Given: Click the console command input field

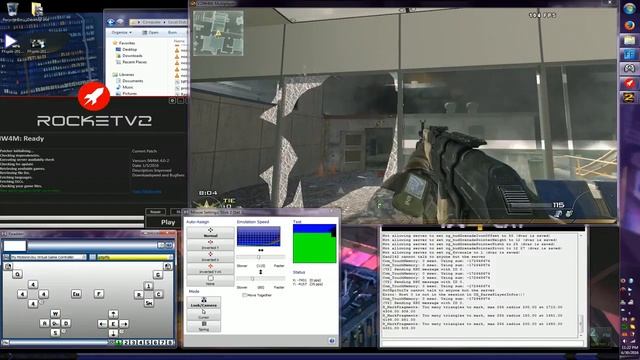Looking at the screenshot, I should click(482, 343).
